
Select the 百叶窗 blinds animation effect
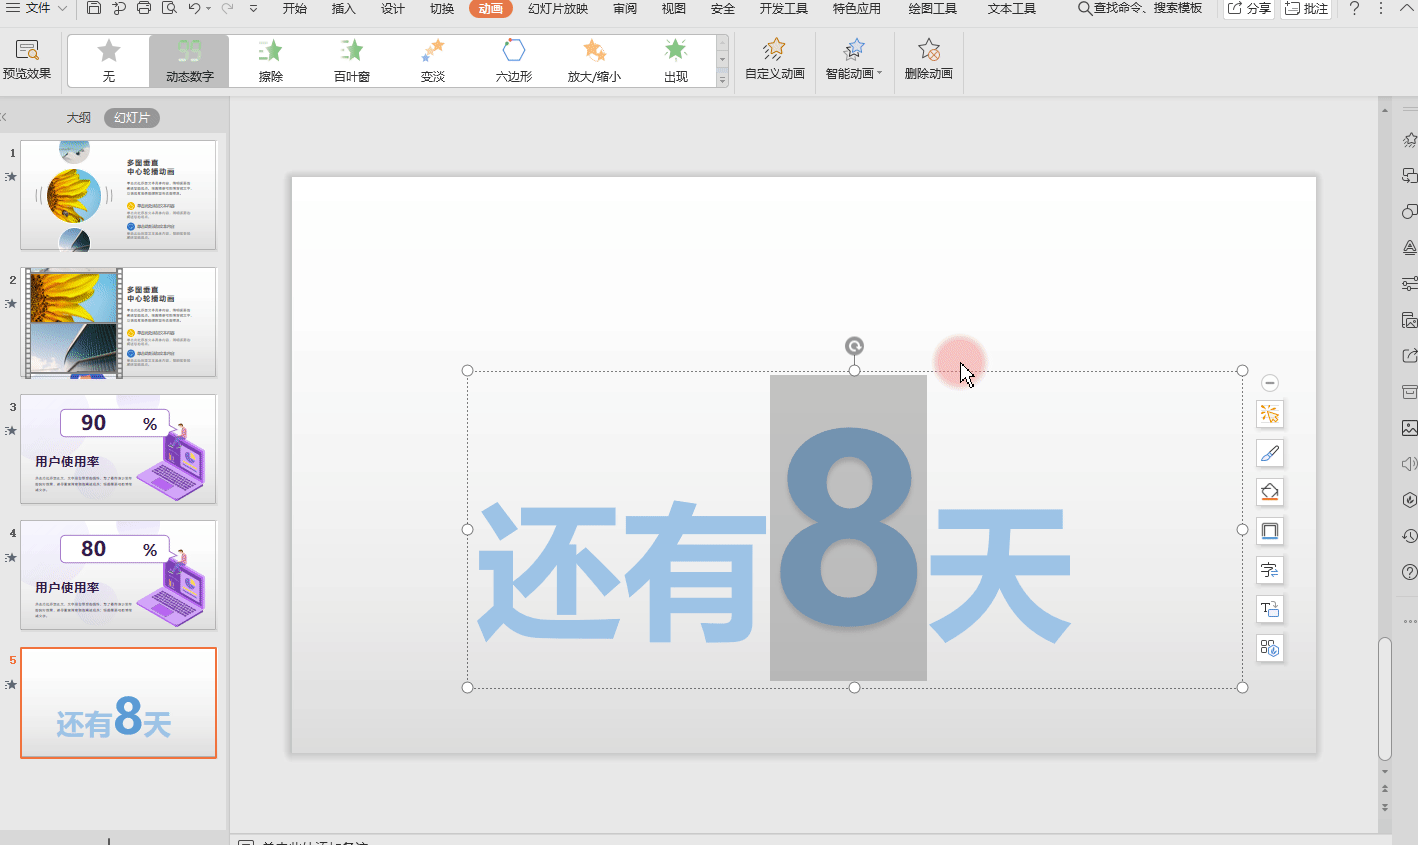(x=351, y=61)
